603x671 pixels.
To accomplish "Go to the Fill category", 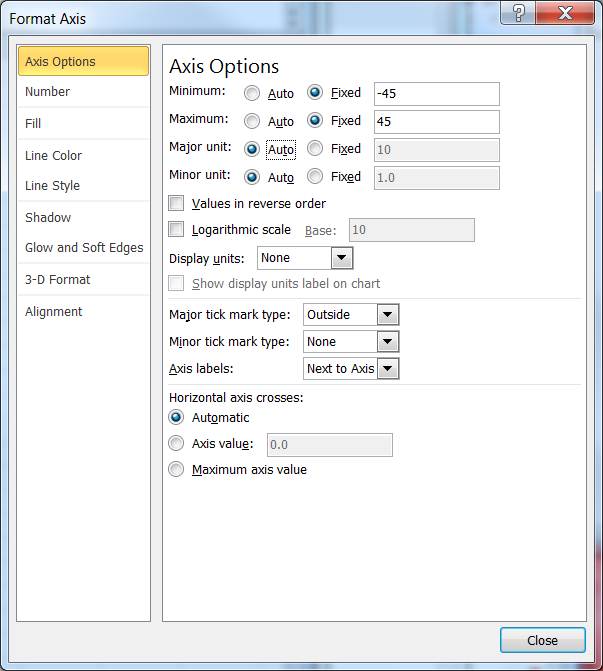I will (33, 124).
